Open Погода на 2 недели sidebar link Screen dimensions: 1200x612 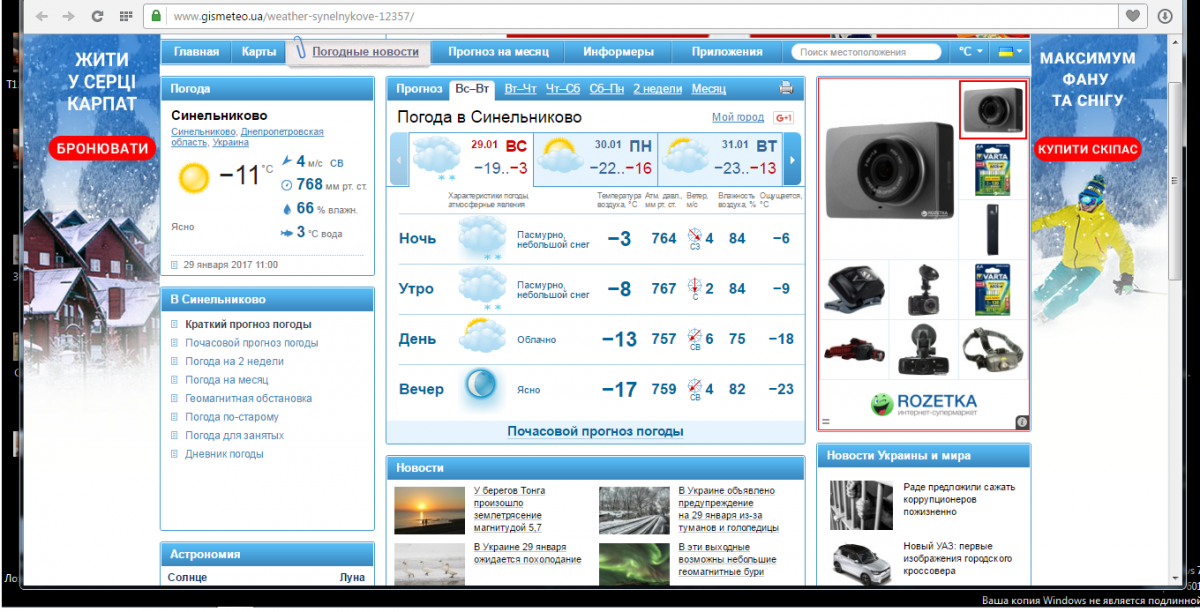234,361
